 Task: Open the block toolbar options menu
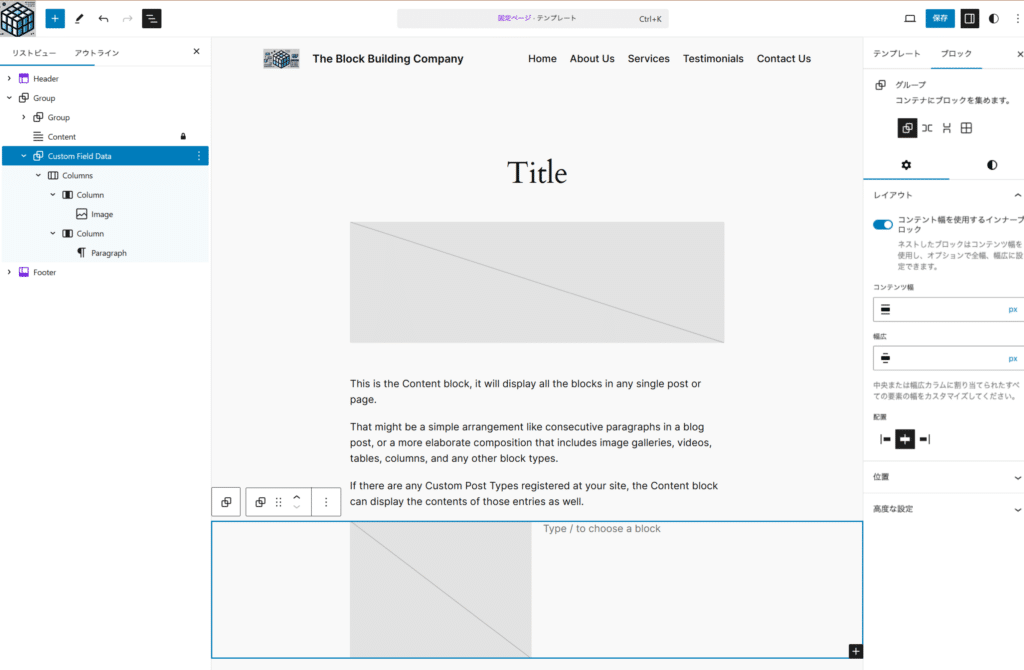pyautogui.click(x=326, y=501)
